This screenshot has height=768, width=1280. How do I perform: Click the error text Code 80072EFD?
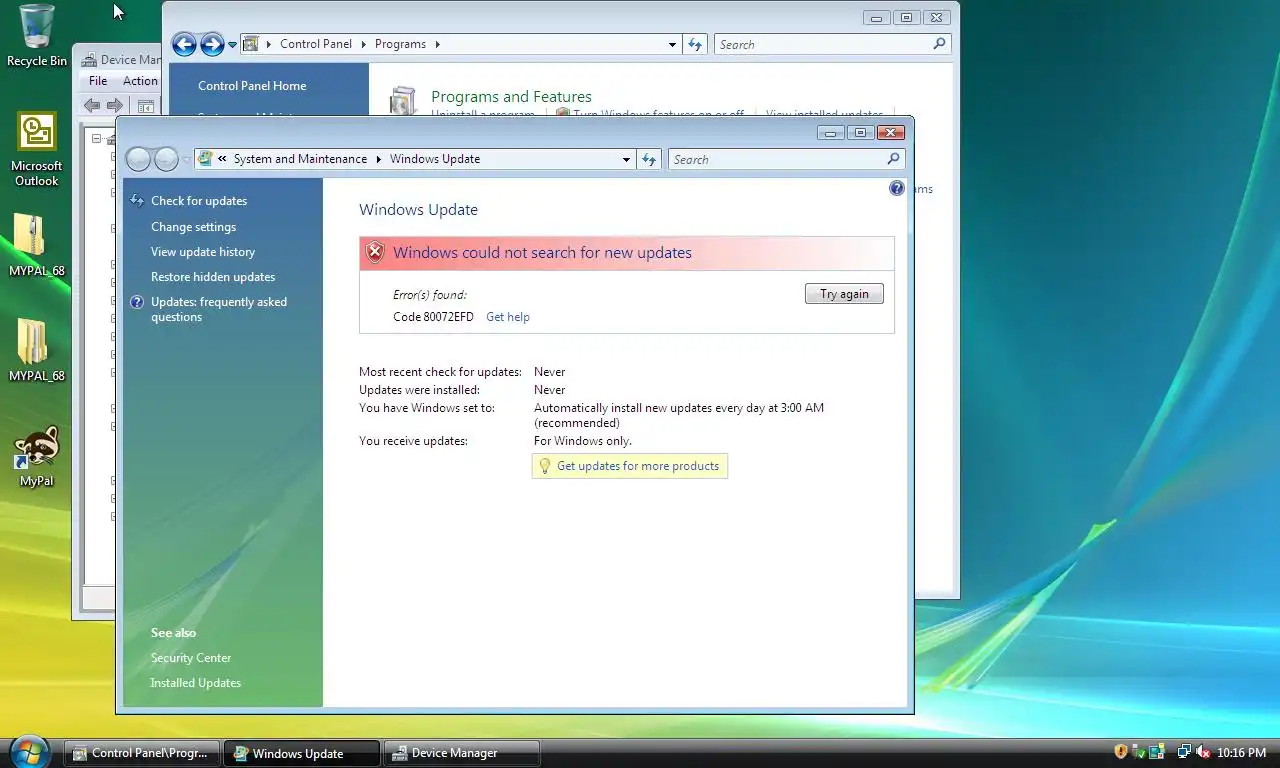pyautogui.click(x=434, y=317)
